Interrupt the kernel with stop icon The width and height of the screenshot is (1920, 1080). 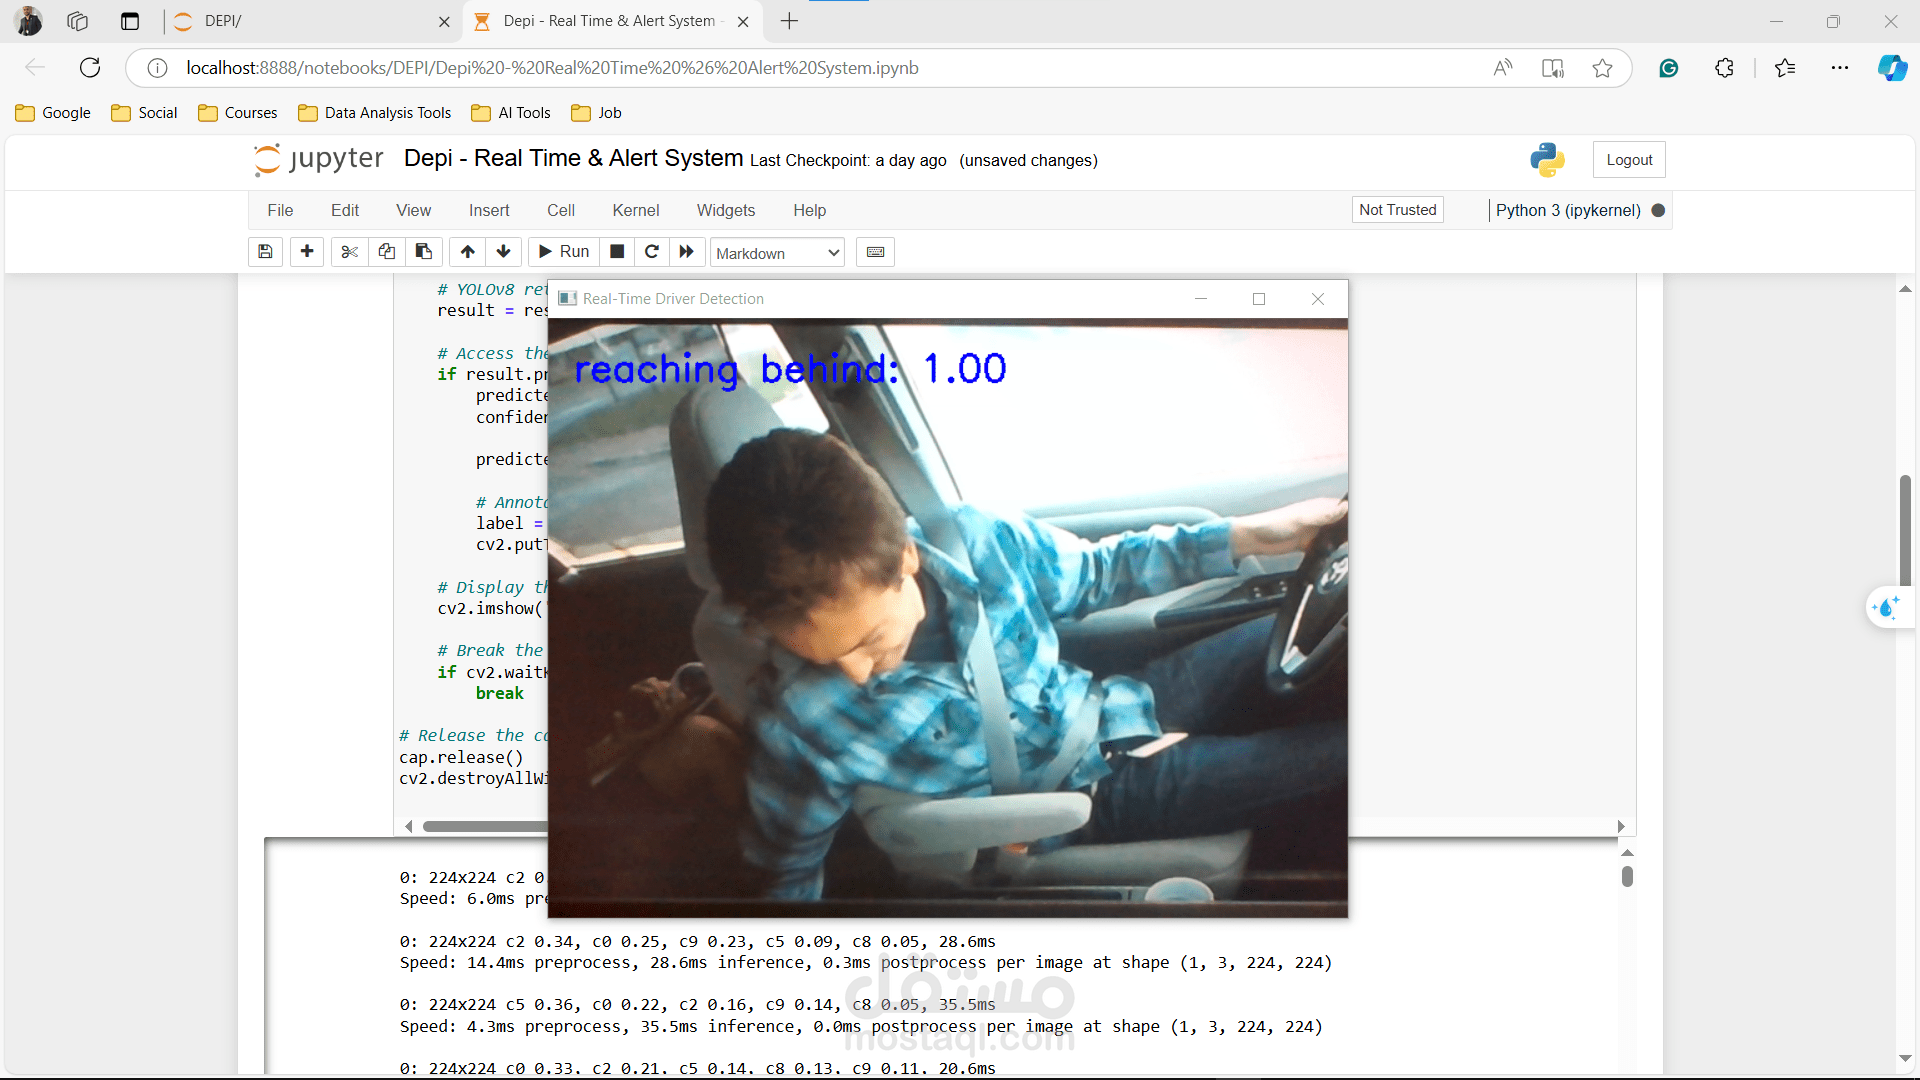tap(618, 252)
